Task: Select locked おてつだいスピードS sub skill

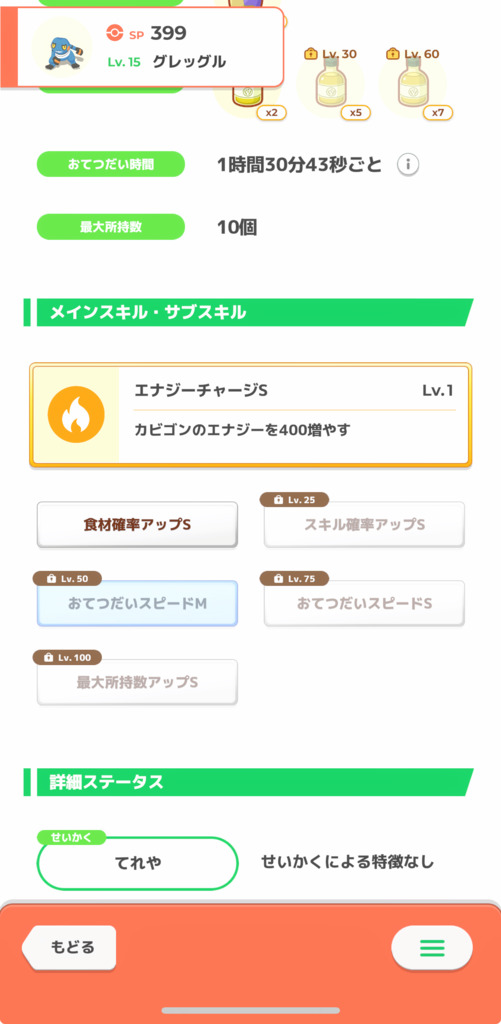Action: tap(364, 603)
